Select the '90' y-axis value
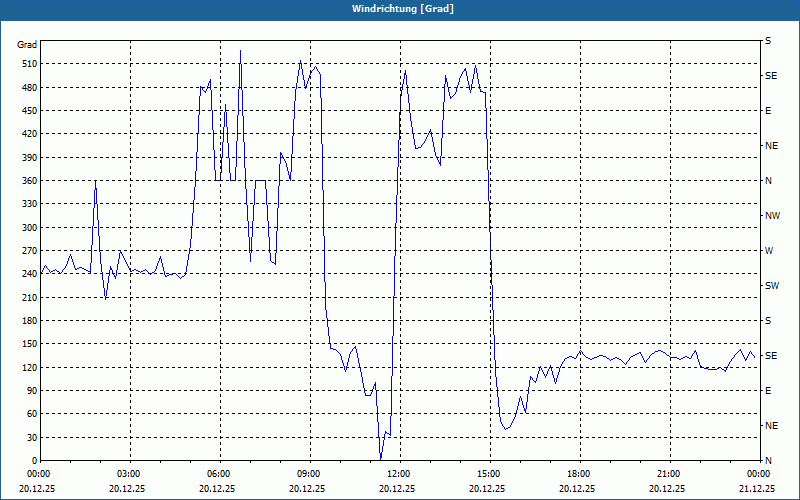This screenshot has height=500, width=800. click(32, 391)
